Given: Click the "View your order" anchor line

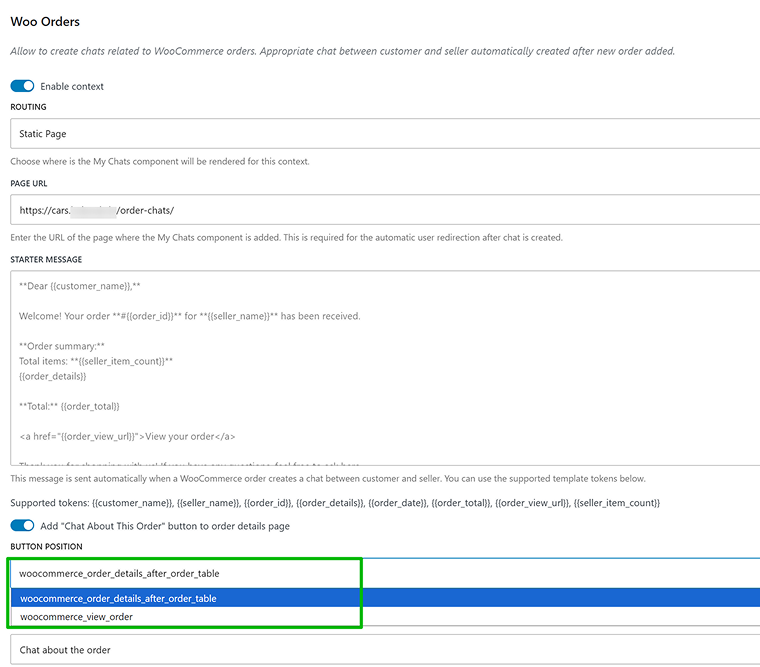Looking at the screenshot, I should pos(127,436).
